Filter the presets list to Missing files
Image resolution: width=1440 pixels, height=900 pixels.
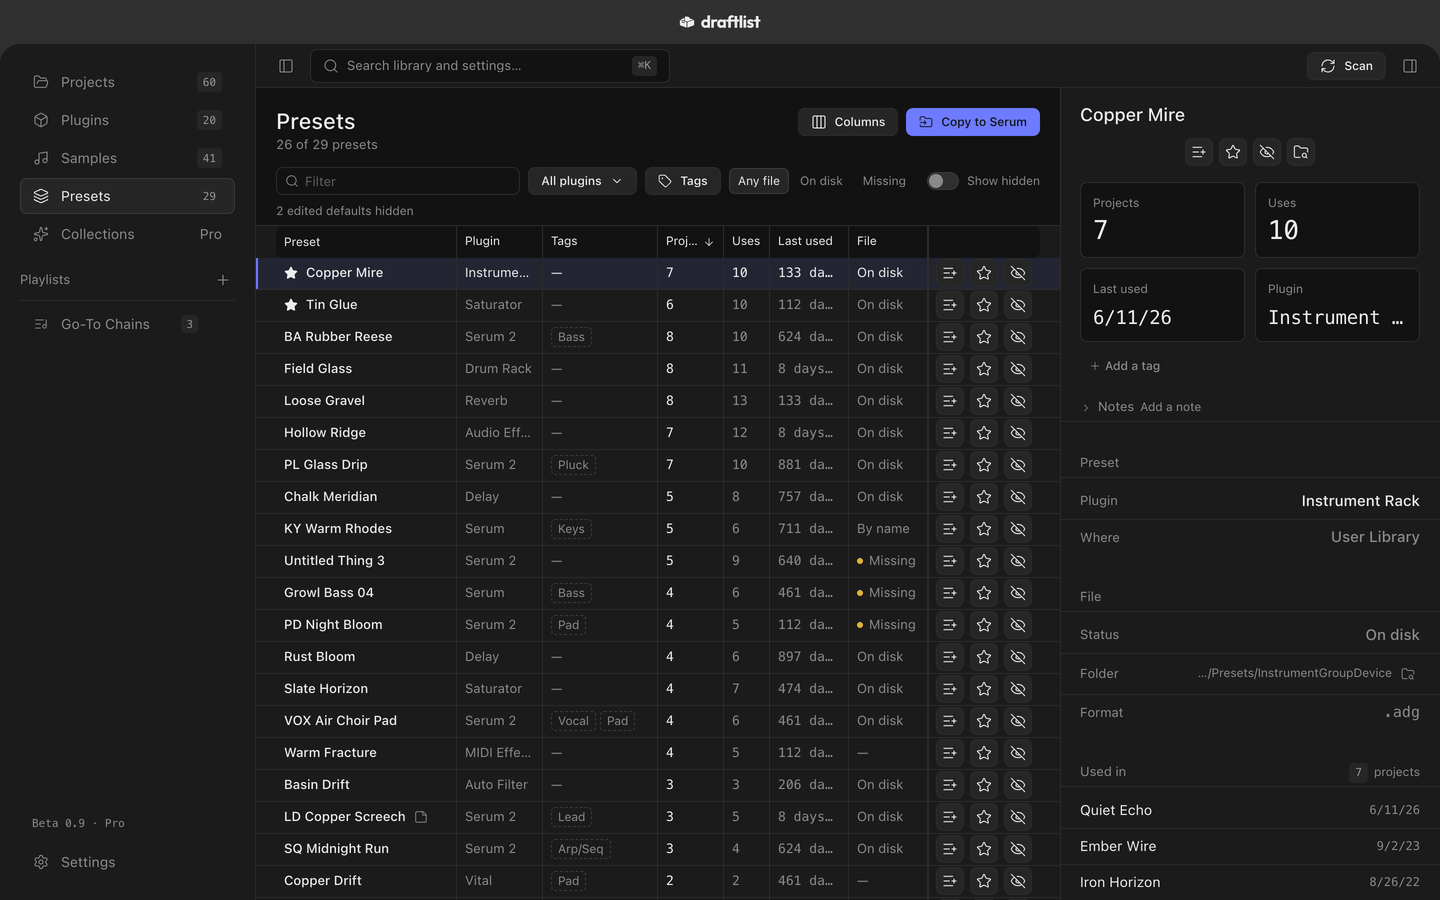pyautogui.click(x=884, y=181)
